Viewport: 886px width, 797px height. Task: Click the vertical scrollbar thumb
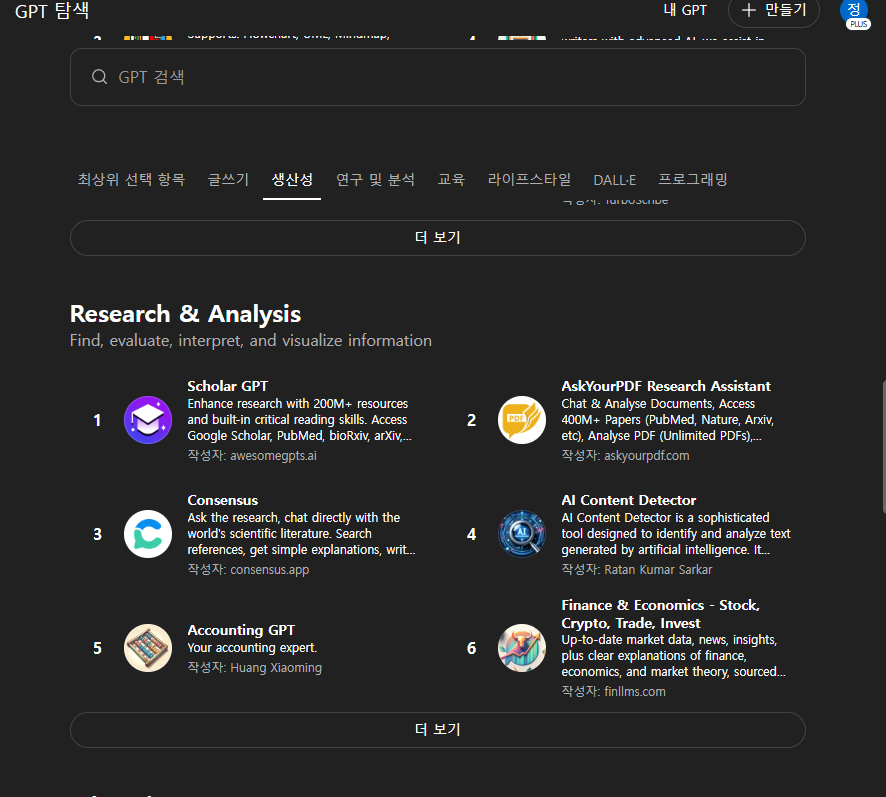click(883, 447)
